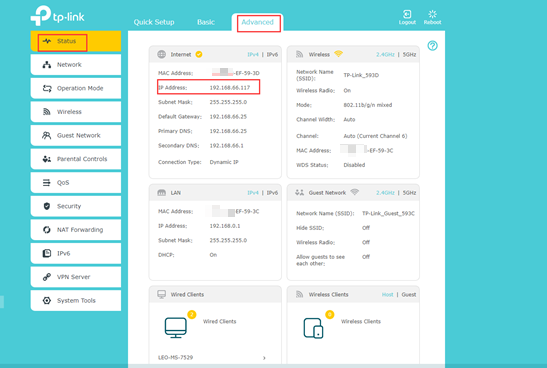This screenshot has height=368, width=547.
Task: Click the SSID value TP-Link_593D
Action: tap(361, 75)
